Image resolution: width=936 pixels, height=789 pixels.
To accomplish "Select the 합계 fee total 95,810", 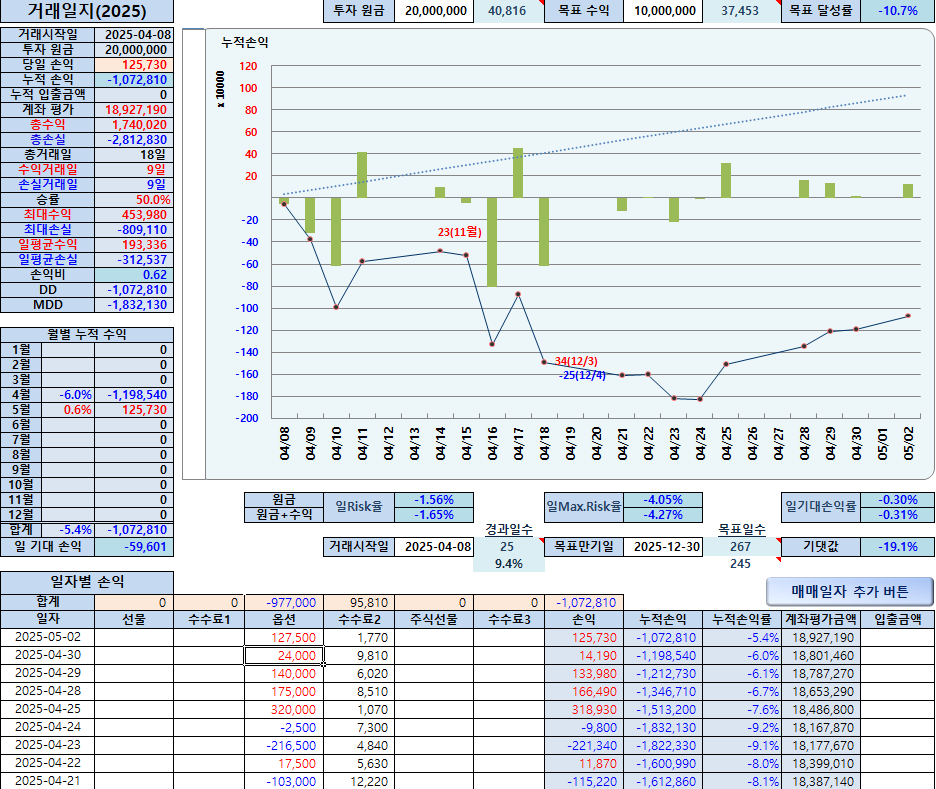I will 359,603.
